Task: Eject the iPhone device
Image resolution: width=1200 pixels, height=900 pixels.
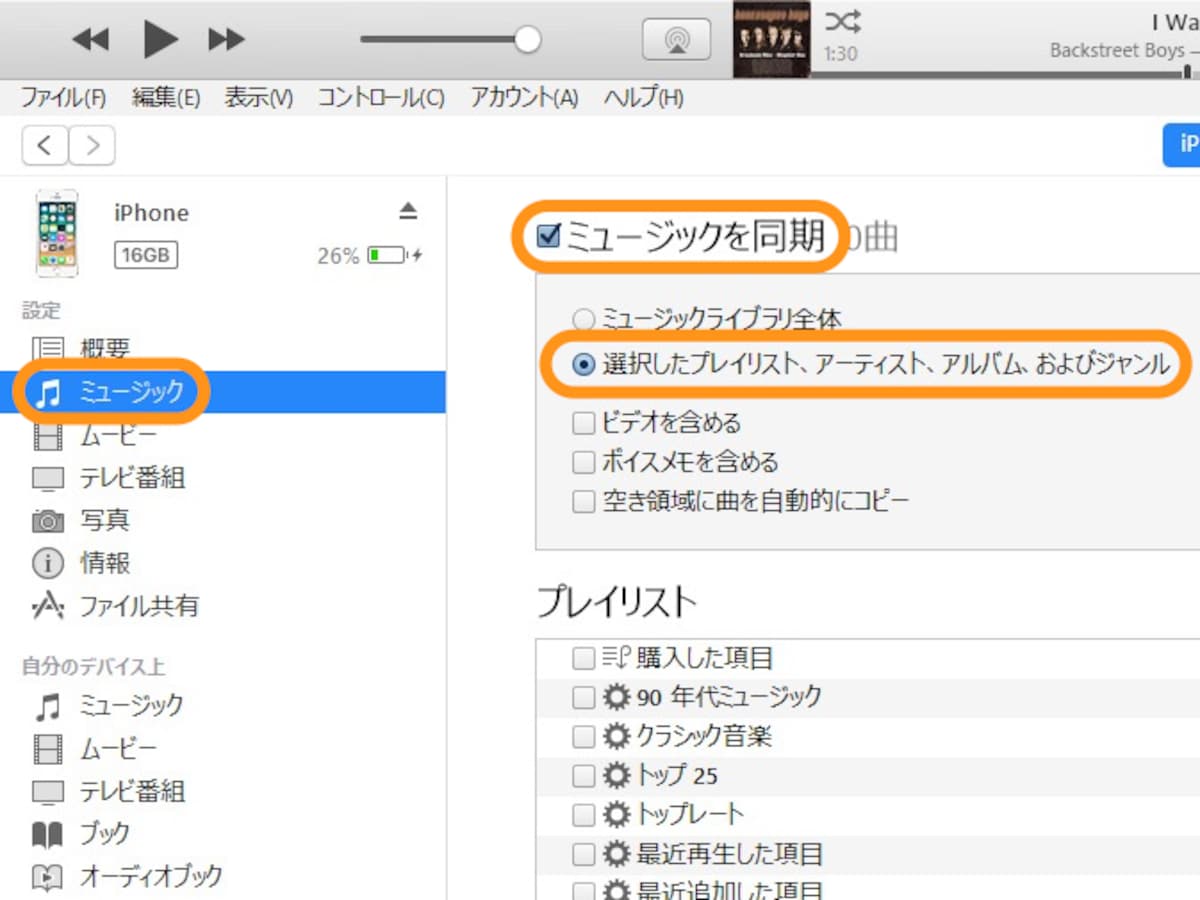Action: [x=408, y=211]
